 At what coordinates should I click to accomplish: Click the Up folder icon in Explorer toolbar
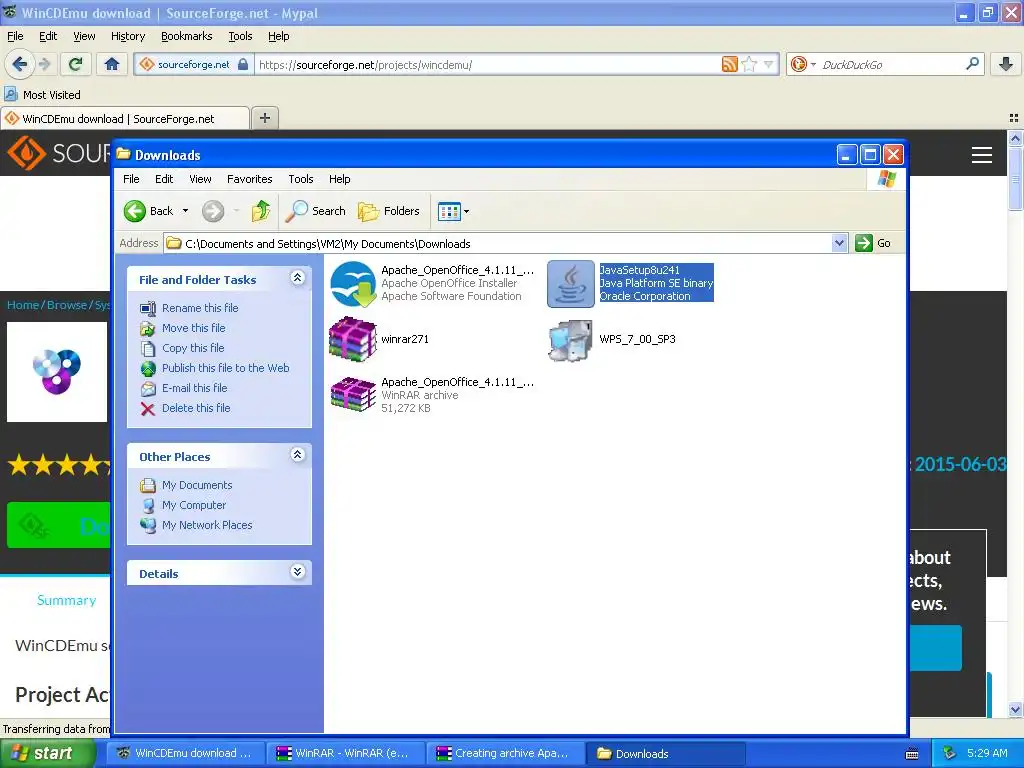click(261, 211)
